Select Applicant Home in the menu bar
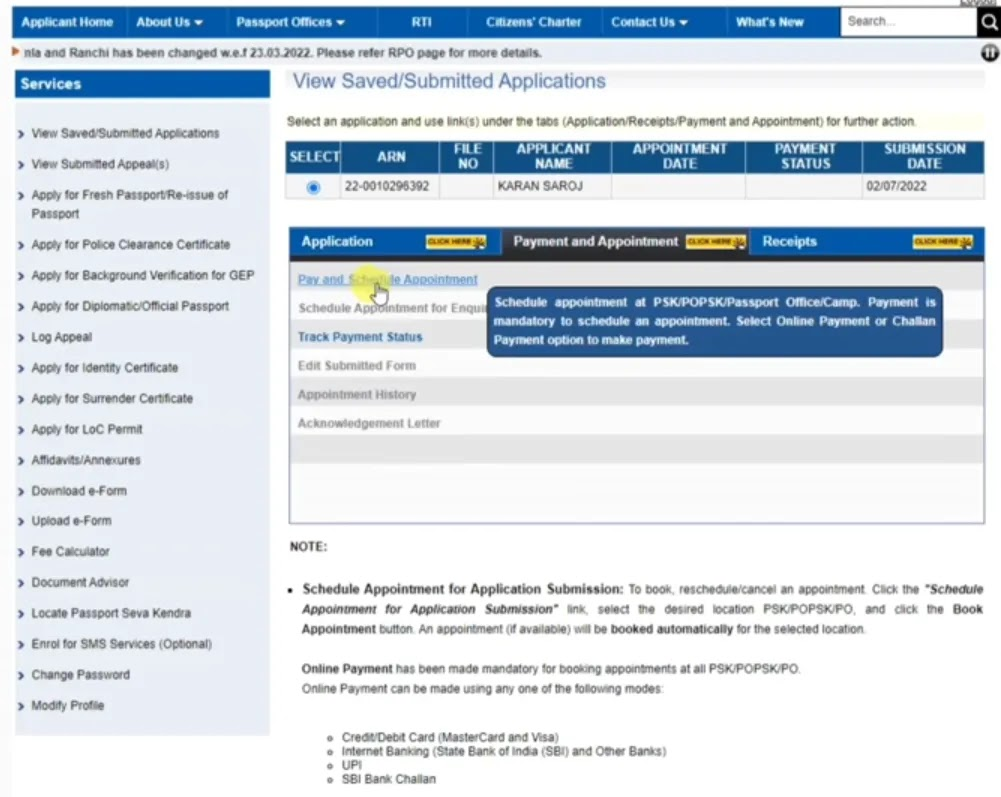This screenshot has width=1001, height=797. click(67, 21)
